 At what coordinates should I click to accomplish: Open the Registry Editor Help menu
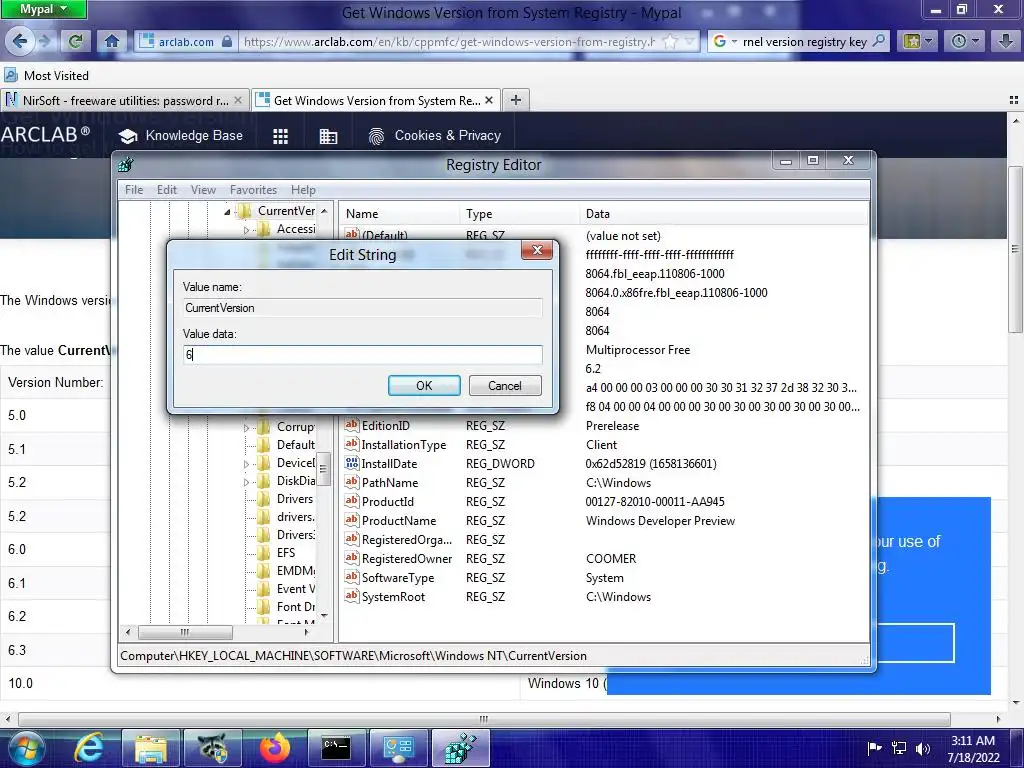[x=303, y=189]
